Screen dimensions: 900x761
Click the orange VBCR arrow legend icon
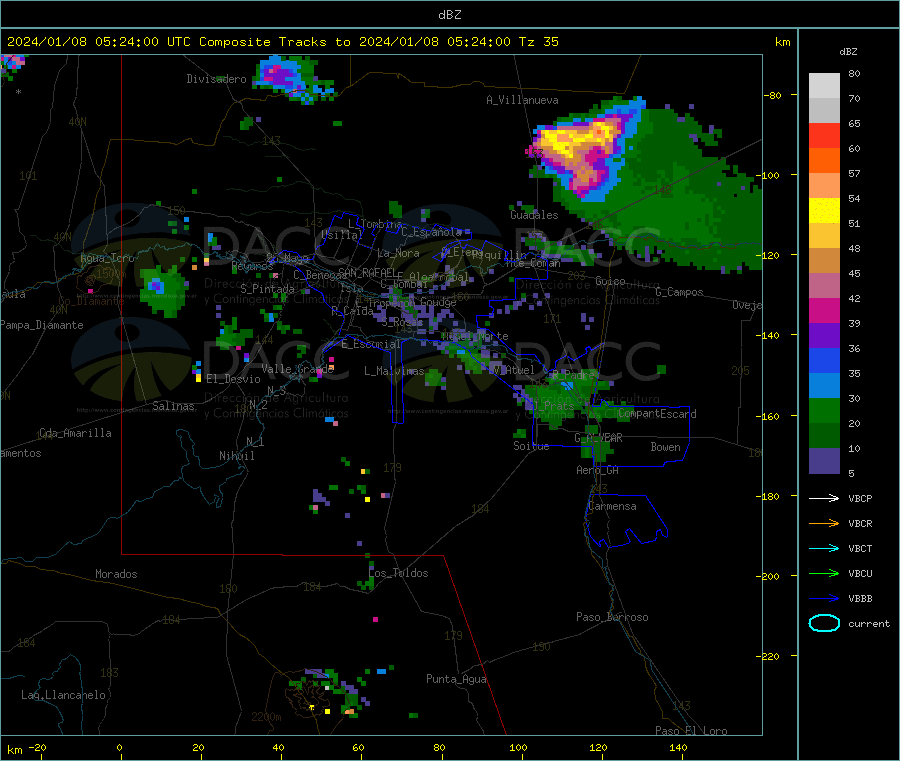pos(824,523)
